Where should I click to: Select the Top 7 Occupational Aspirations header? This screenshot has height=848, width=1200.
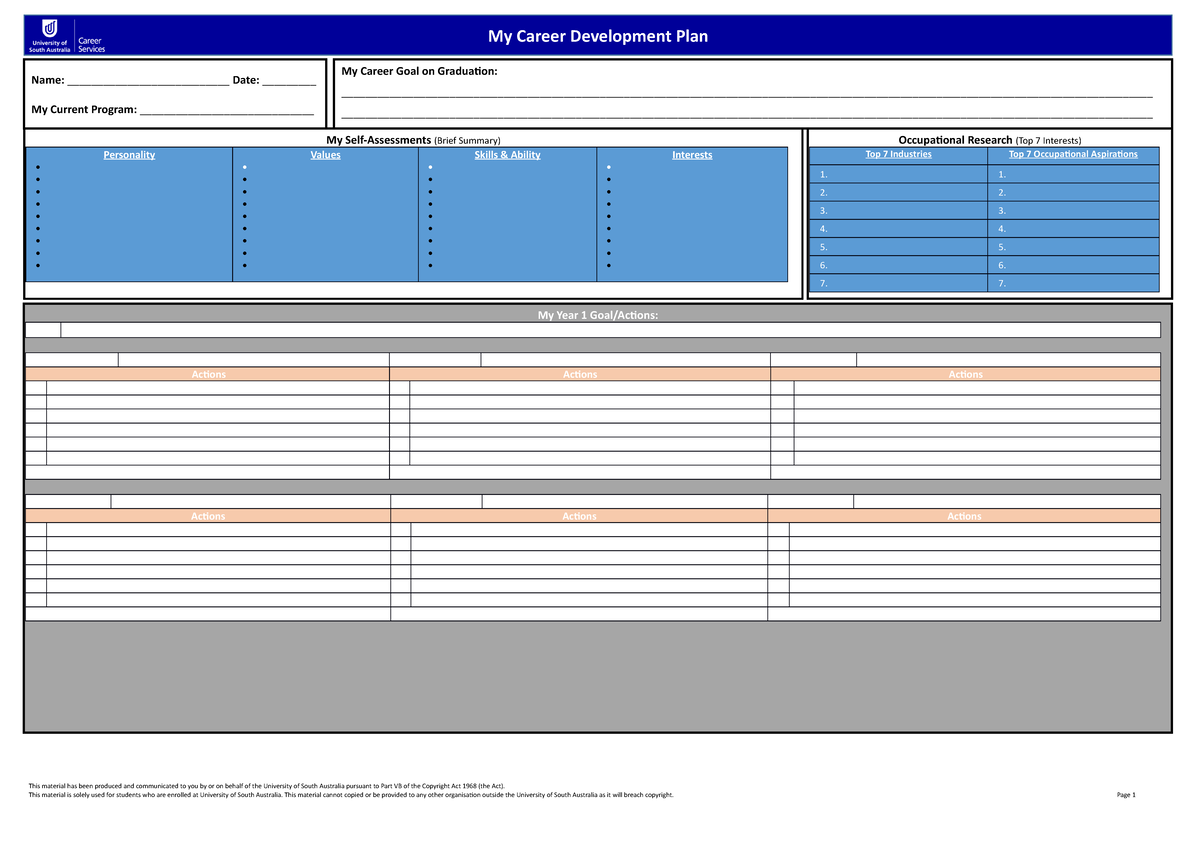point(1075,154)
